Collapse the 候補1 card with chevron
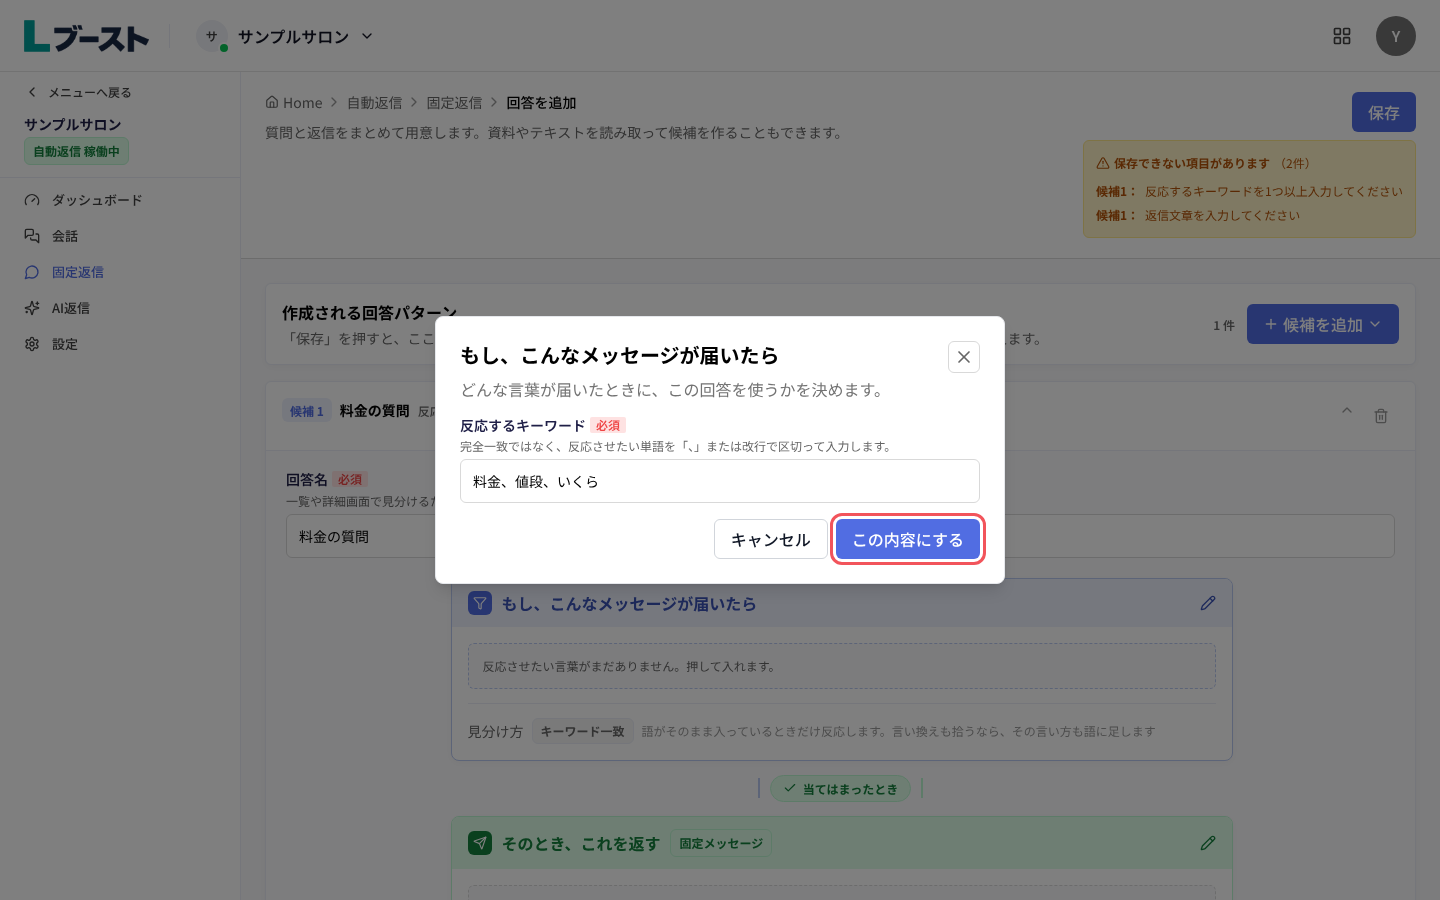The height and width of the screenshot is (900, 1440). (x=1347, y=411)
